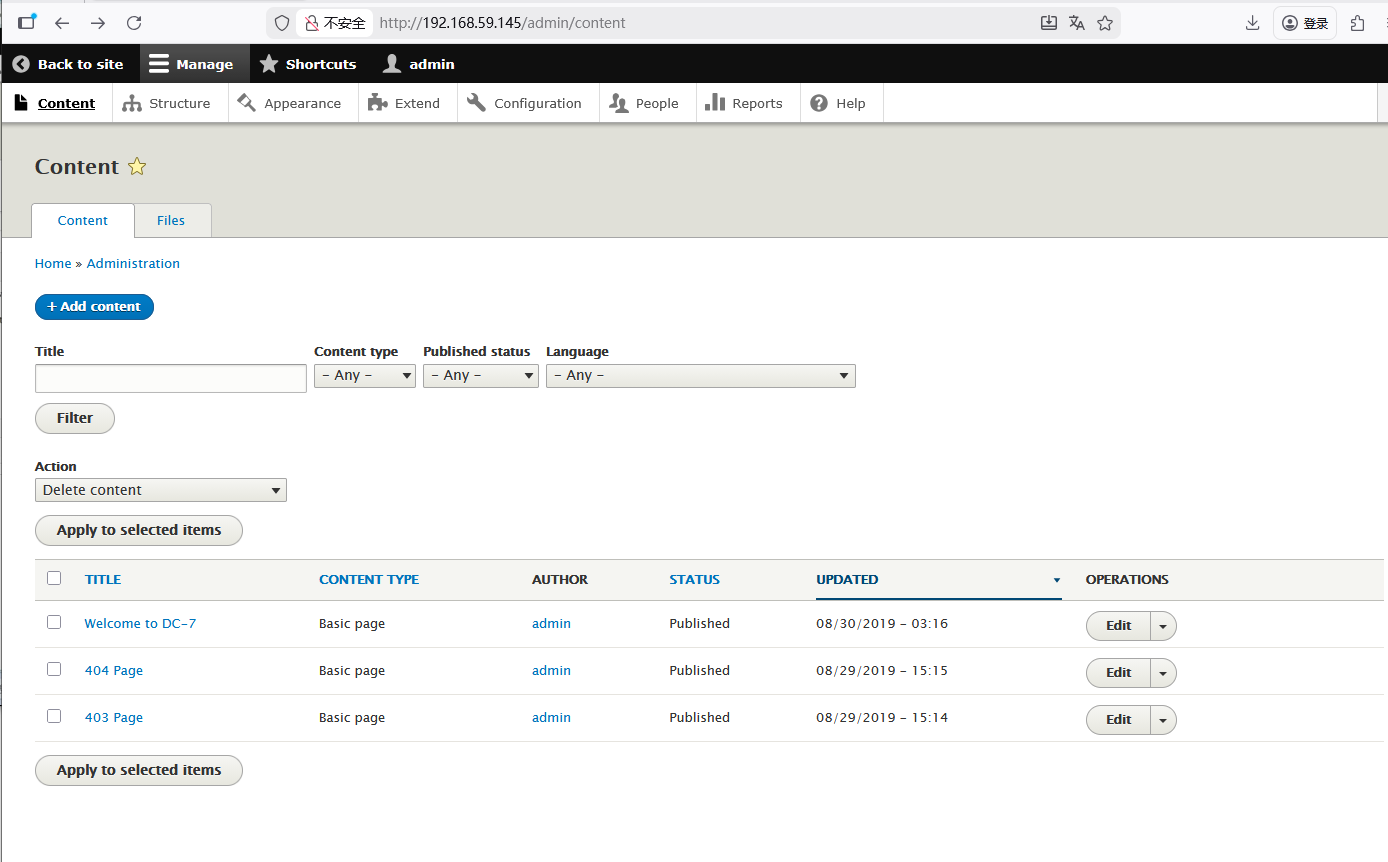Click the Add content button

click(x=94, y=306)
